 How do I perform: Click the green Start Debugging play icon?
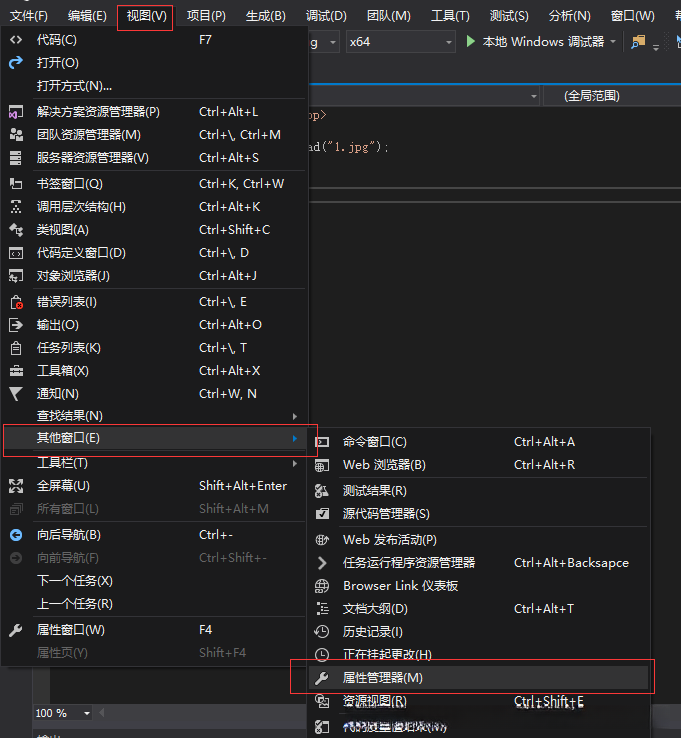pyautogui.click(x=470, y=41)
